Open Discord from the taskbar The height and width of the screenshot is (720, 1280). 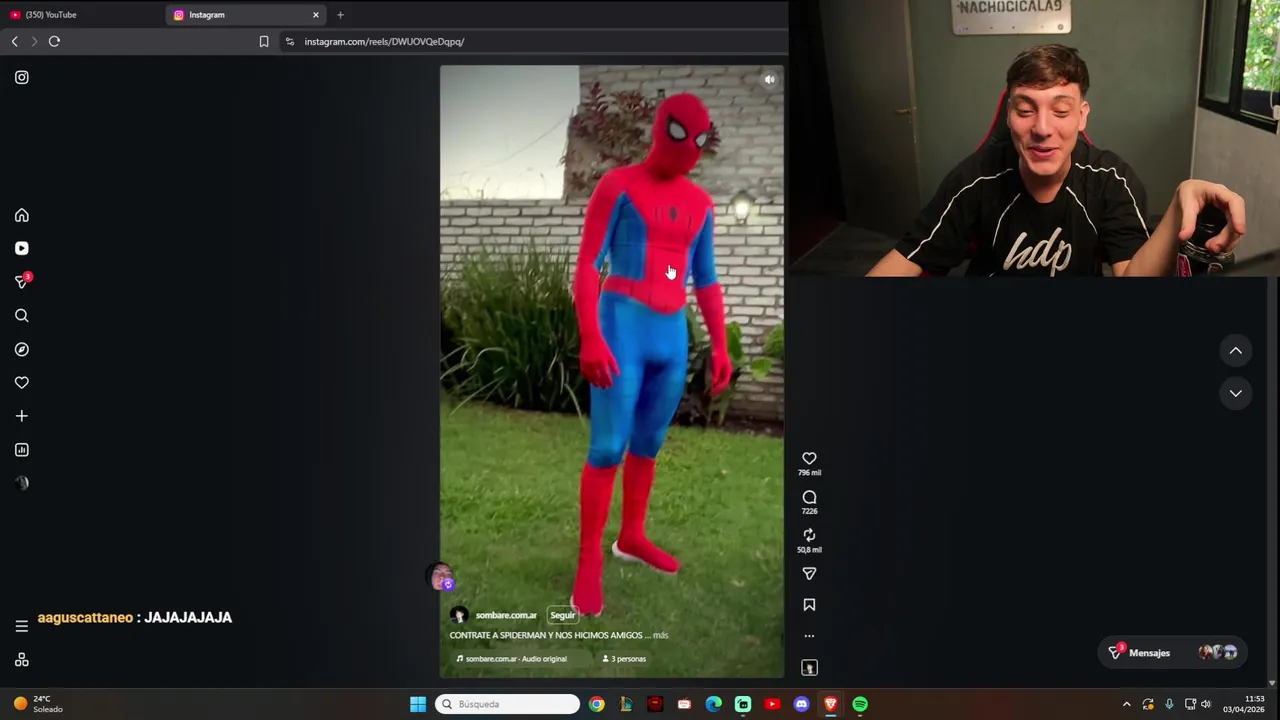[x=801, y=704]
